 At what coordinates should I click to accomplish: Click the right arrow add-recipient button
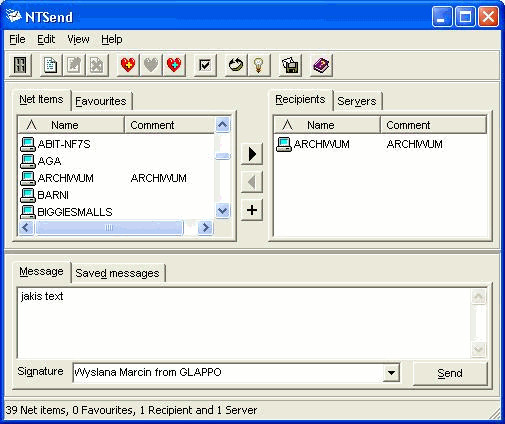(252, 154)
